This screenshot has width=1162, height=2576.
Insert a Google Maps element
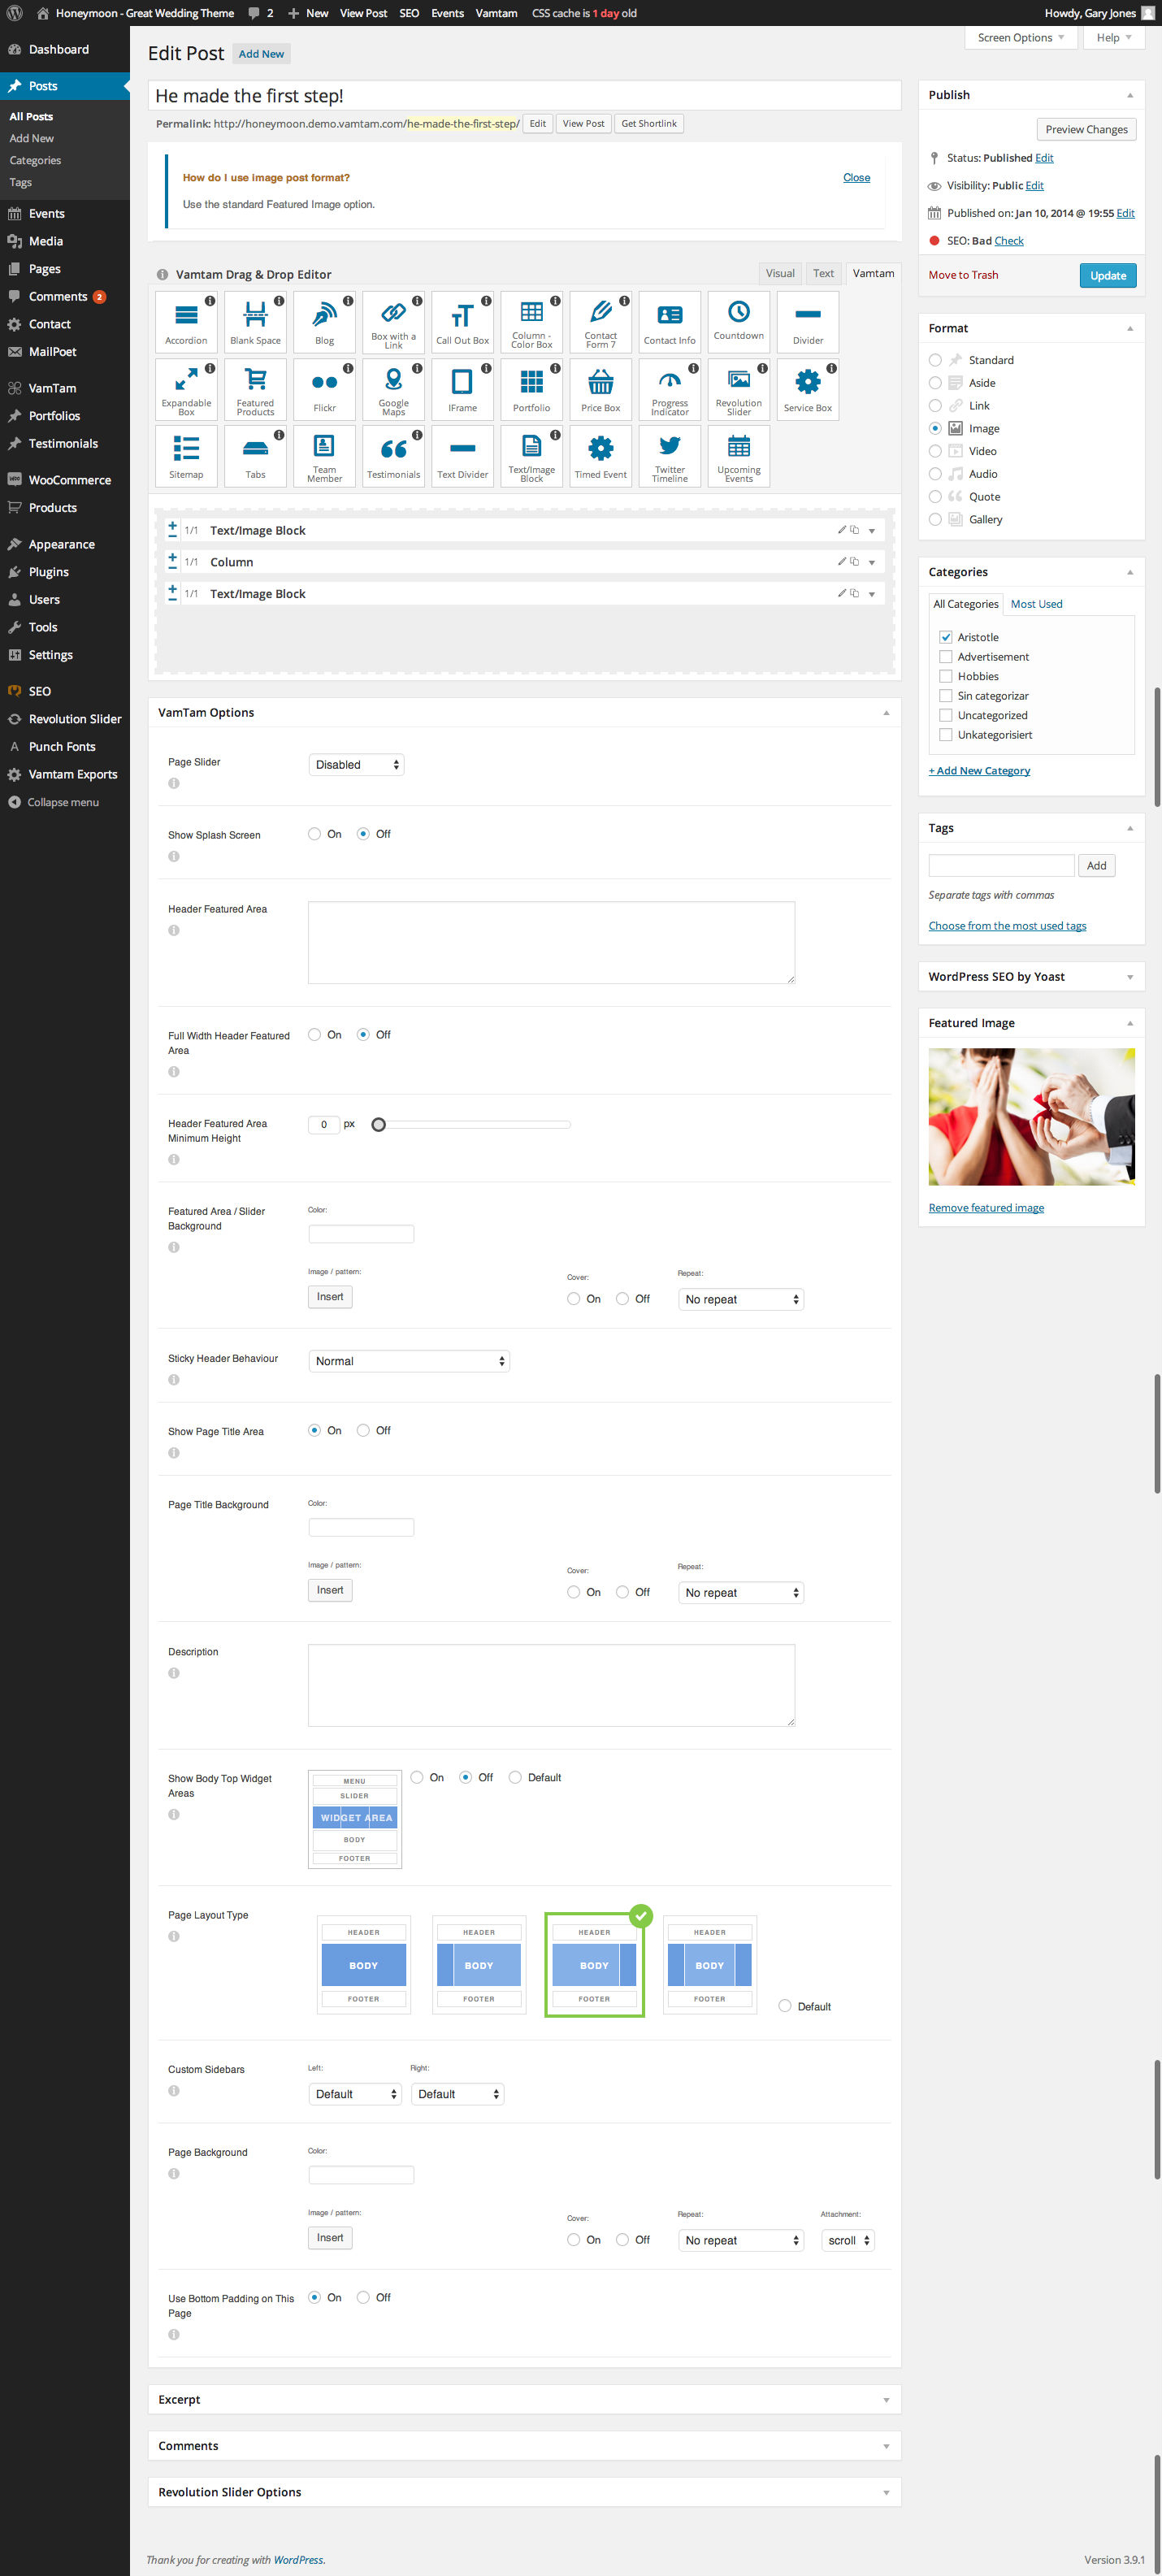tap(393, 387)
